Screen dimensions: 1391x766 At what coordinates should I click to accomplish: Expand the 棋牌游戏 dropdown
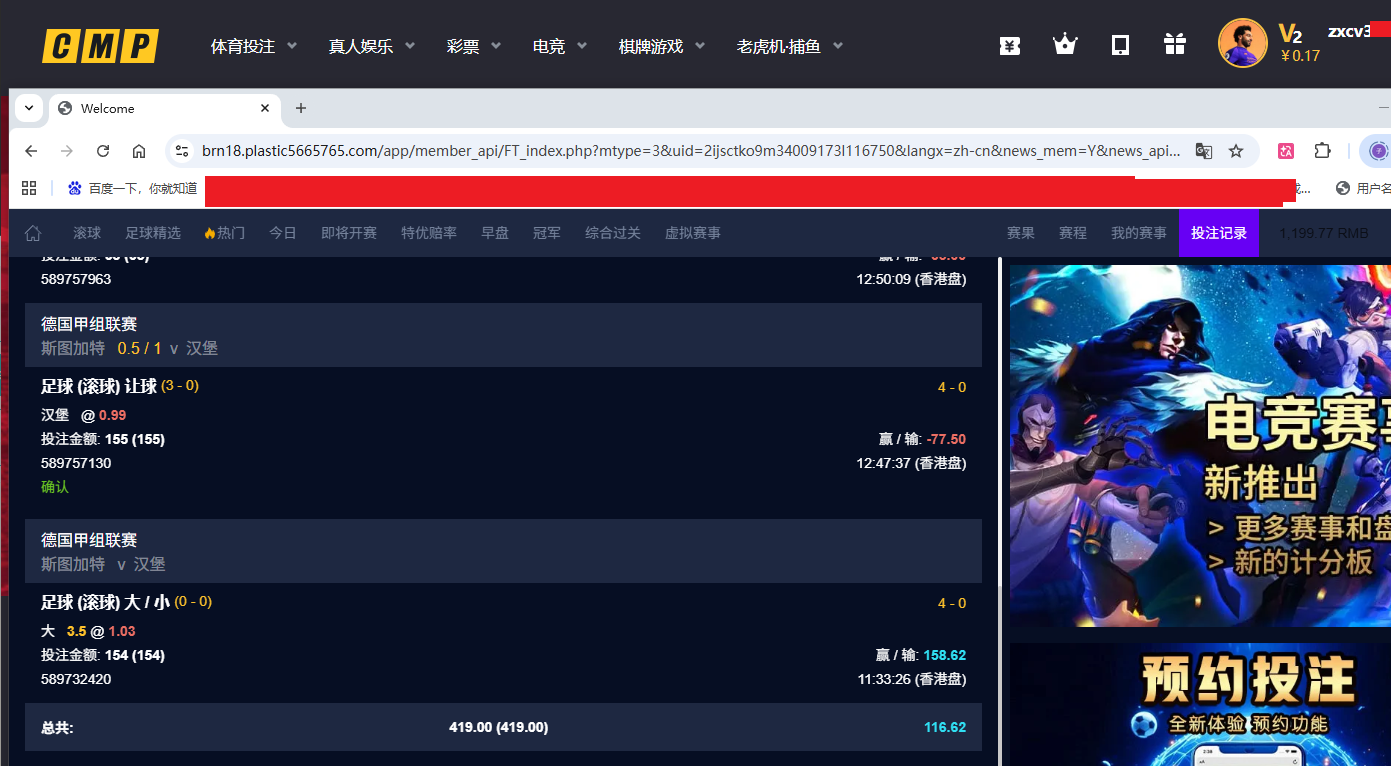[660, 45]
